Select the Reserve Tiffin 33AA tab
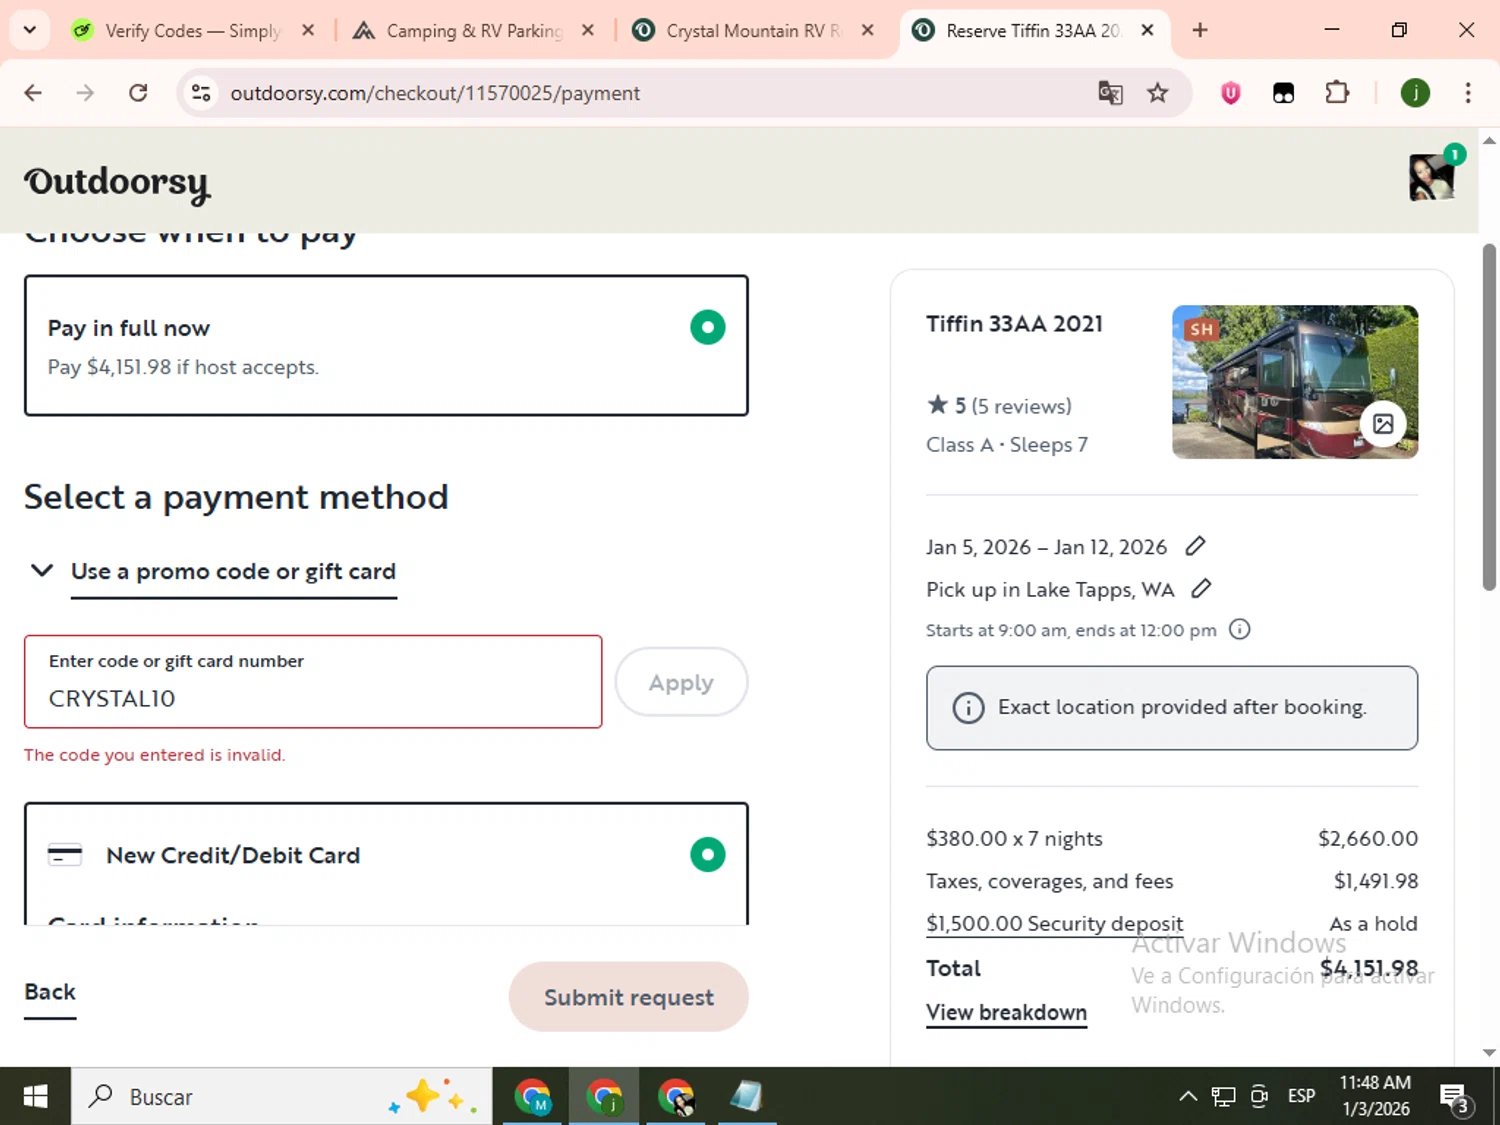This screenshot has height=1125, width=1500. pos(1034,31)
